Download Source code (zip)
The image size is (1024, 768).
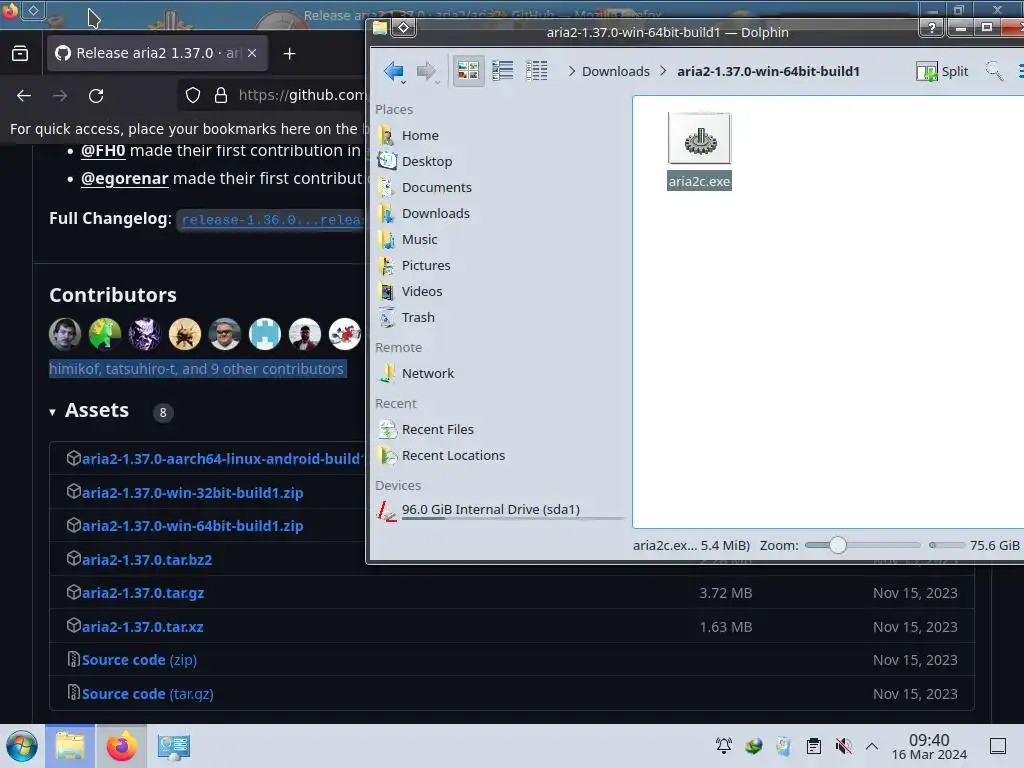[139, 660]
